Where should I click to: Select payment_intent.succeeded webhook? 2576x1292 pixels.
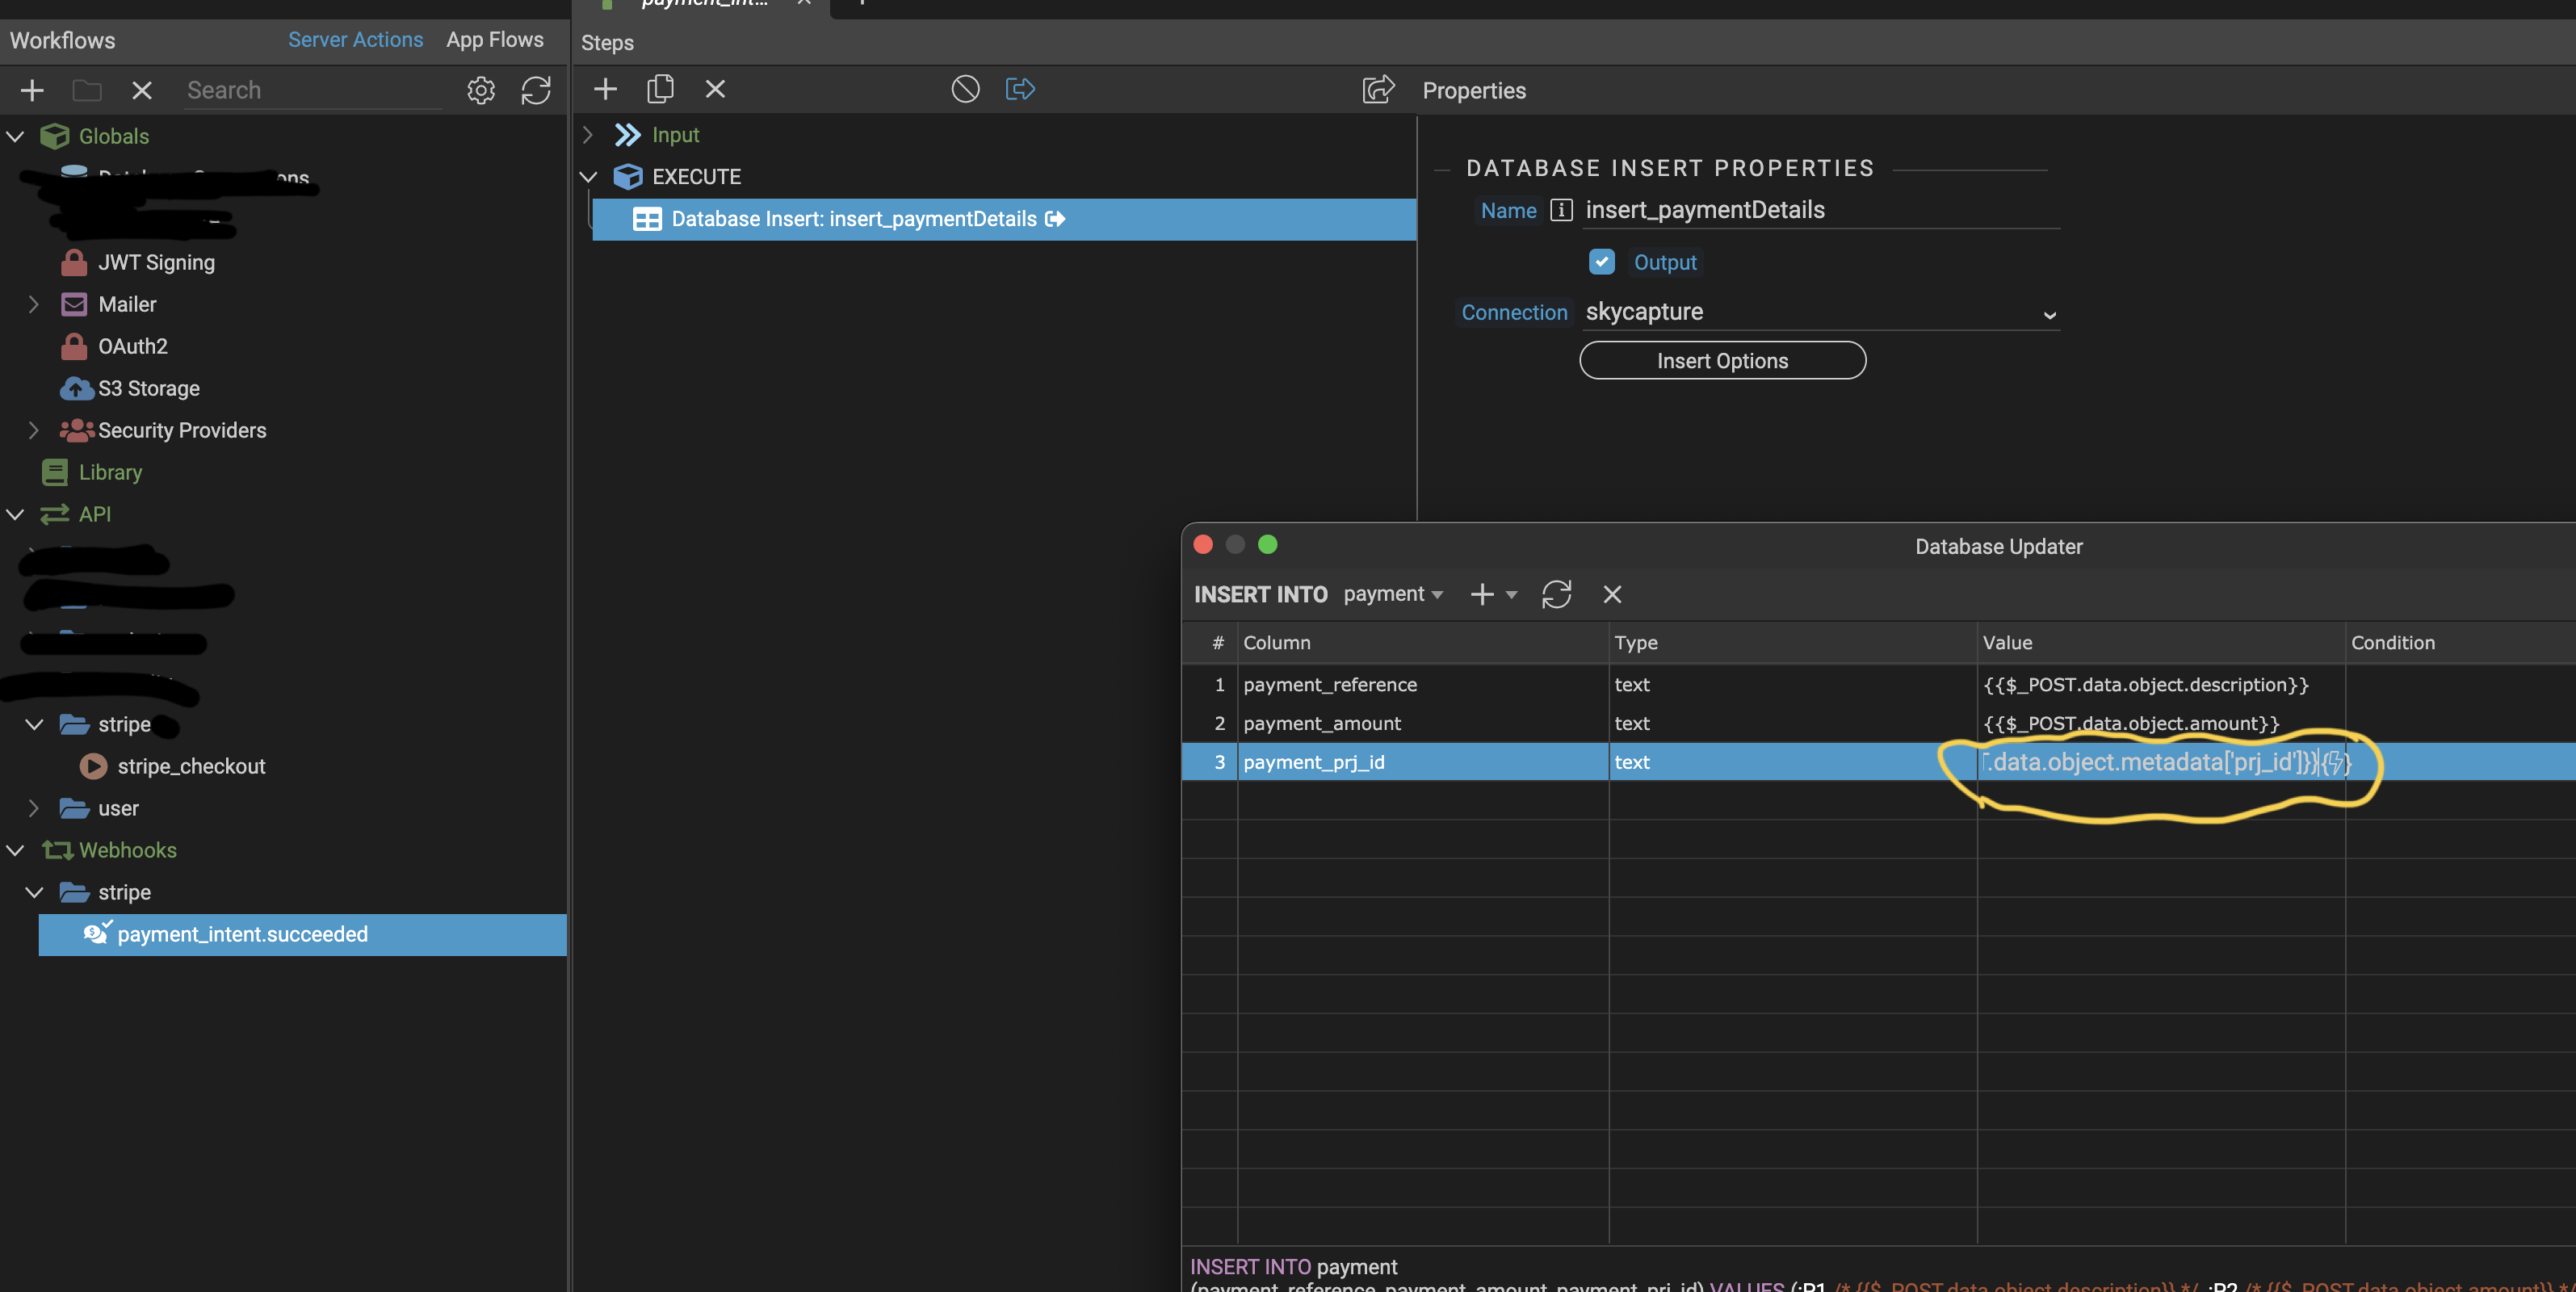click(302, 934)
